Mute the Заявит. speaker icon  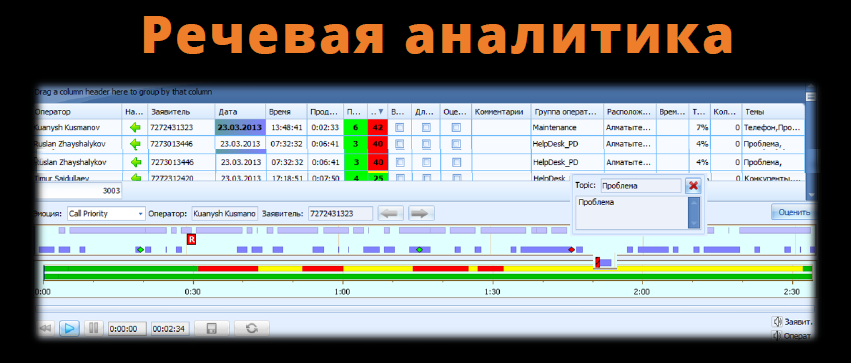click(x=777, y=321)
